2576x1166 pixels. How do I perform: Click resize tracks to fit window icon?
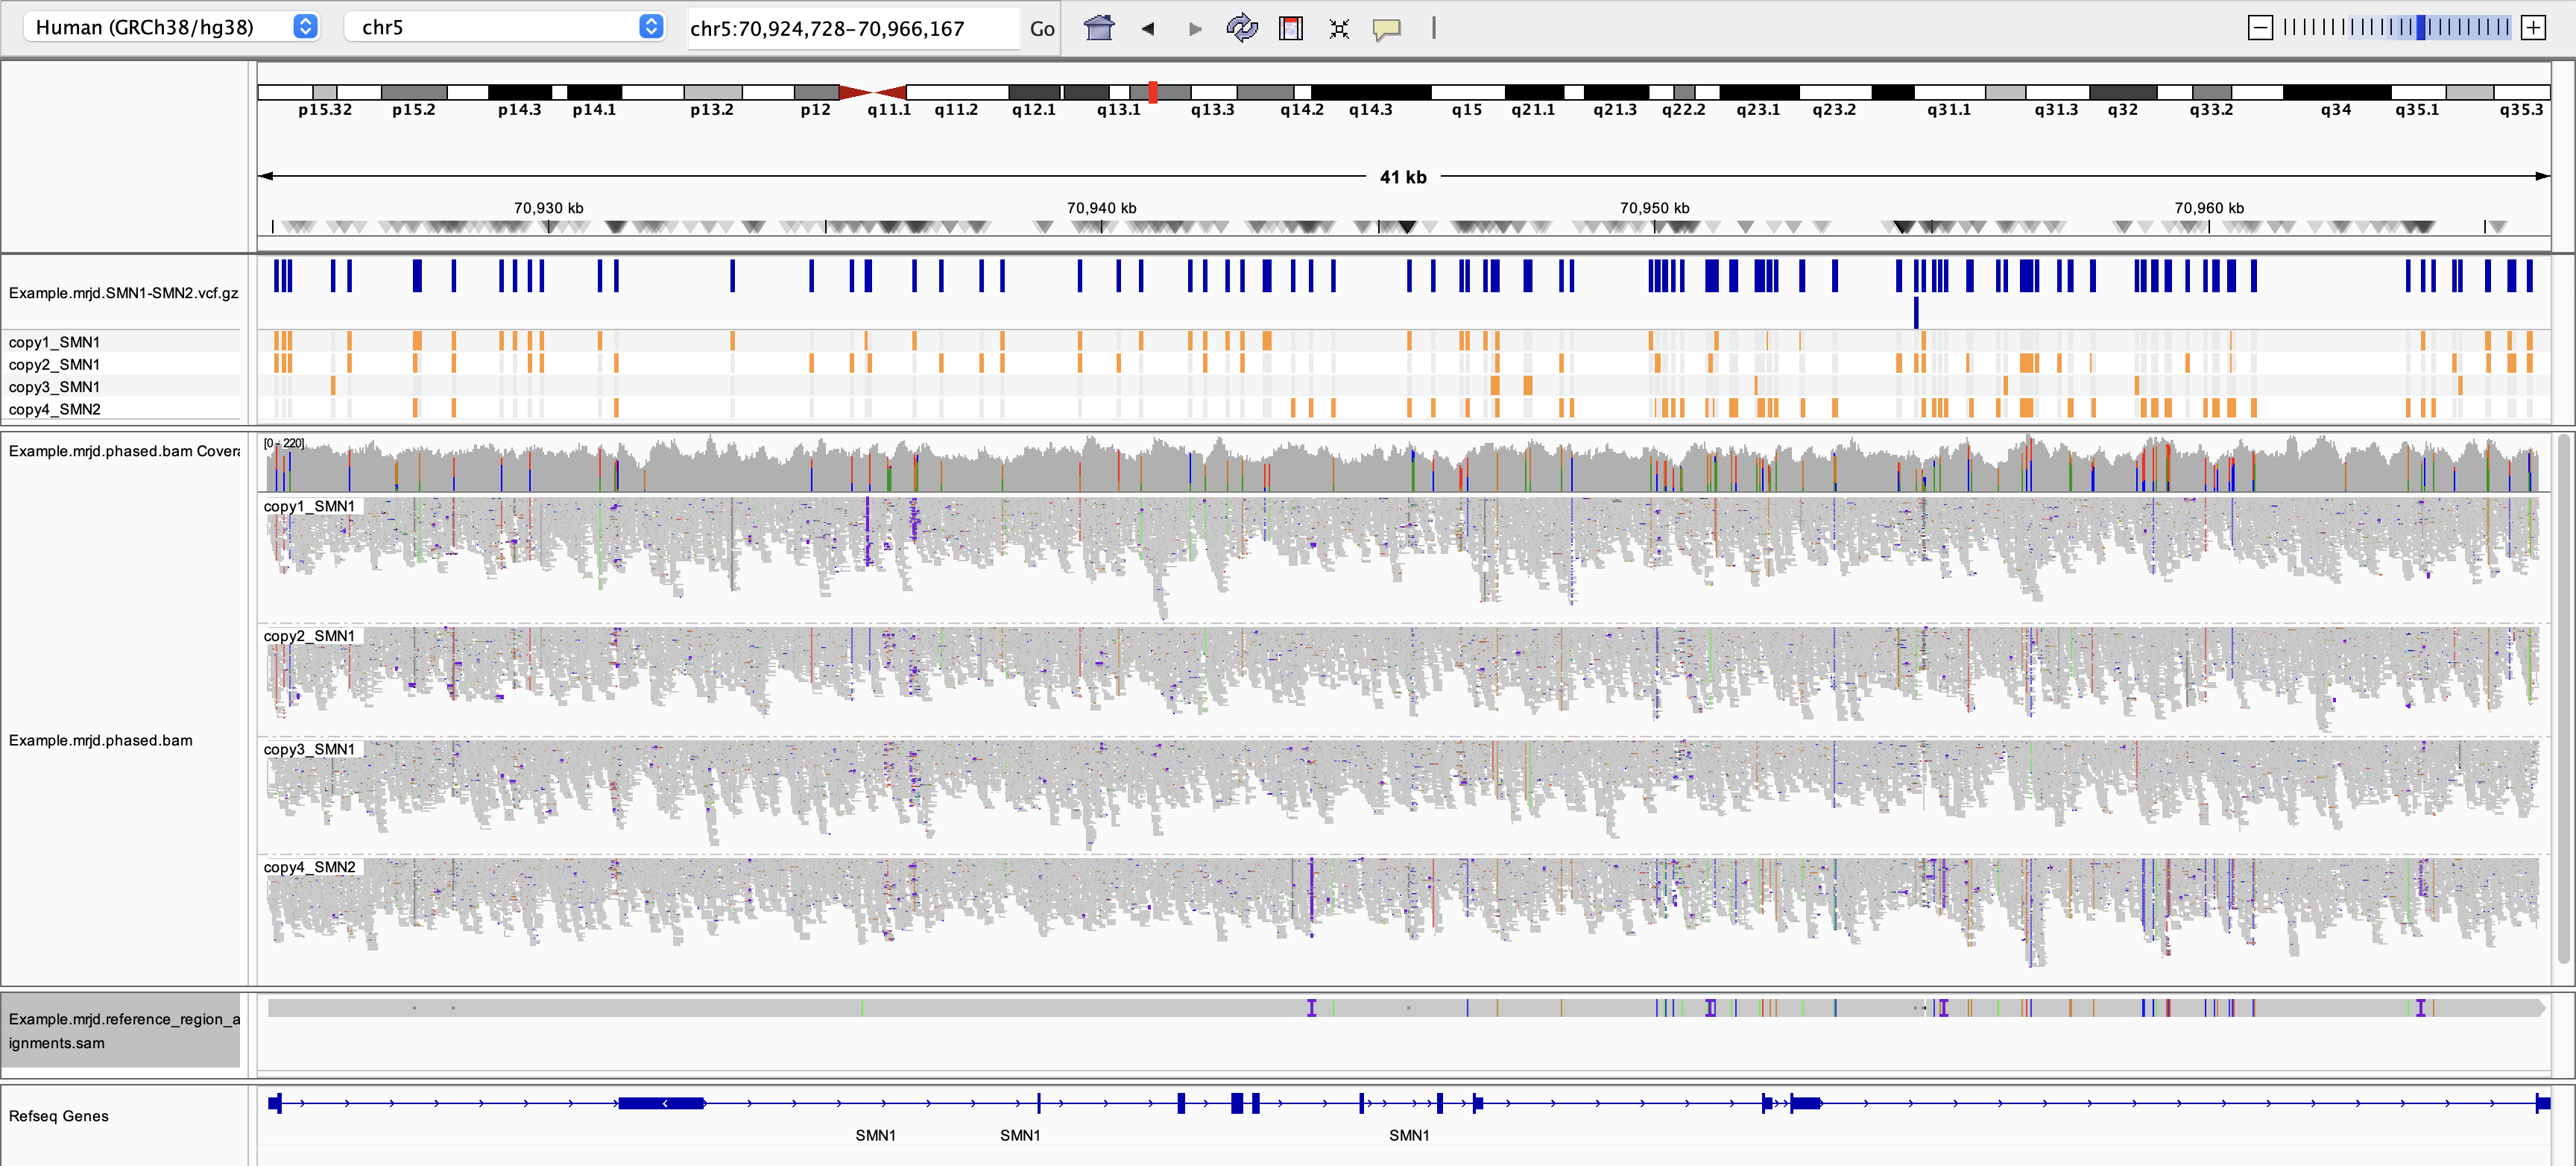coord(1339,28)
